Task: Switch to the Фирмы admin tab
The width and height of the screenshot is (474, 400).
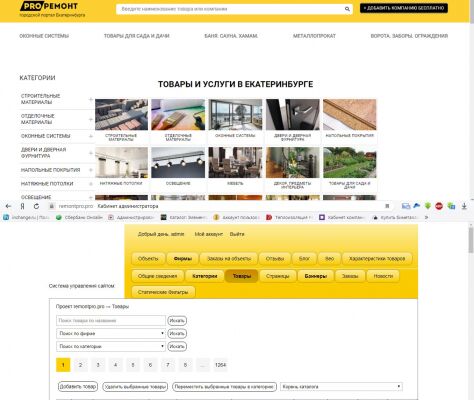Action: pos(183,259)
